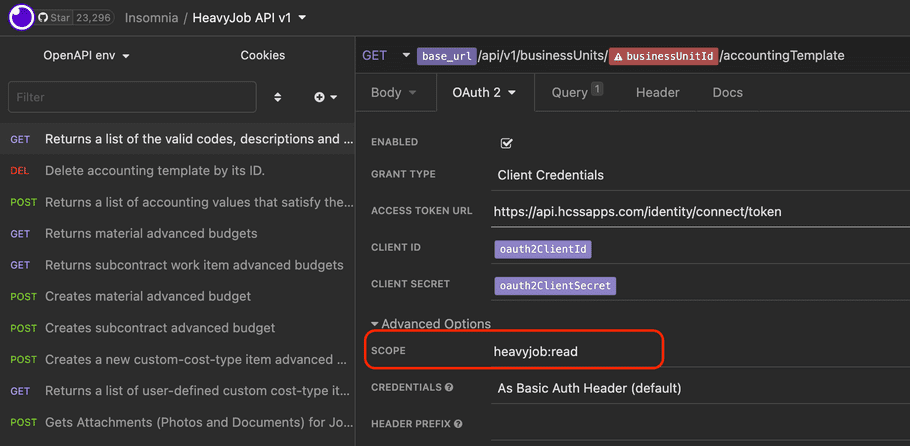Screen dimensions: 910x446
Task: Switch to the Query tab
Action: click(577, 92)
